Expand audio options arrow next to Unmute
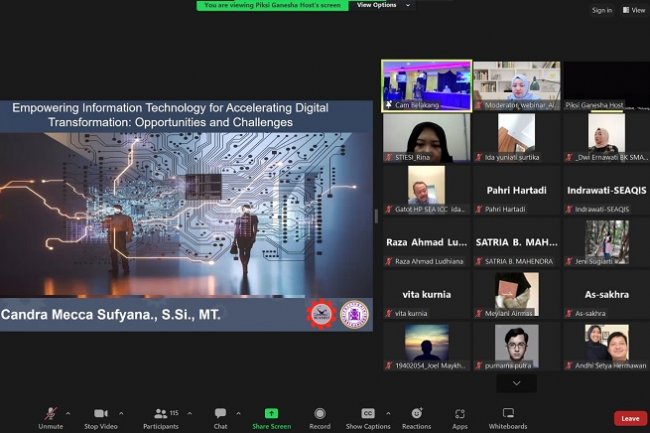Viewport: 650px width, 433px height. pos(68,412)
